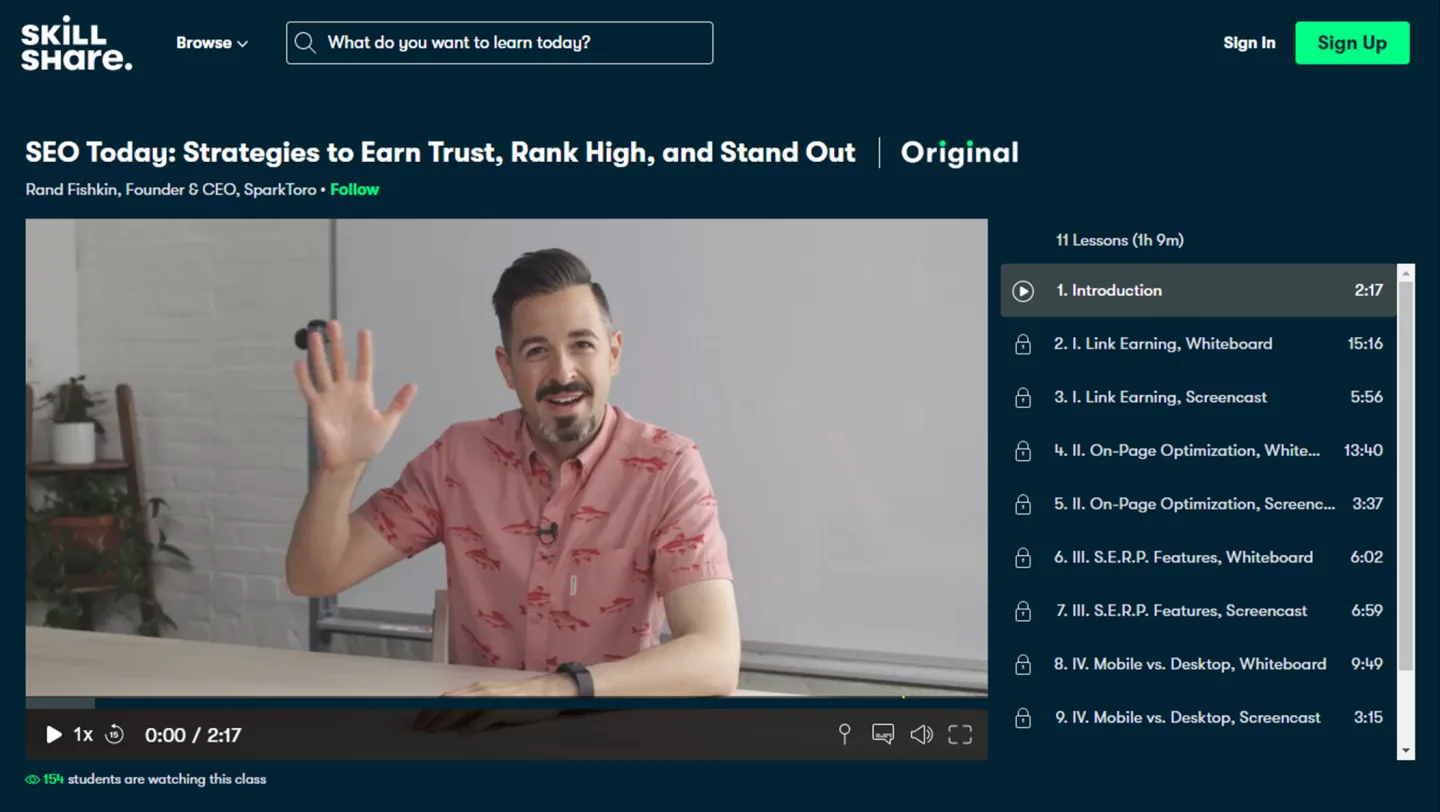Image resolution: width=1440 pixels, height=812 pixels.
Task: Click the keyboard shortcuts pin icon in player
Action: click(845, 734)
